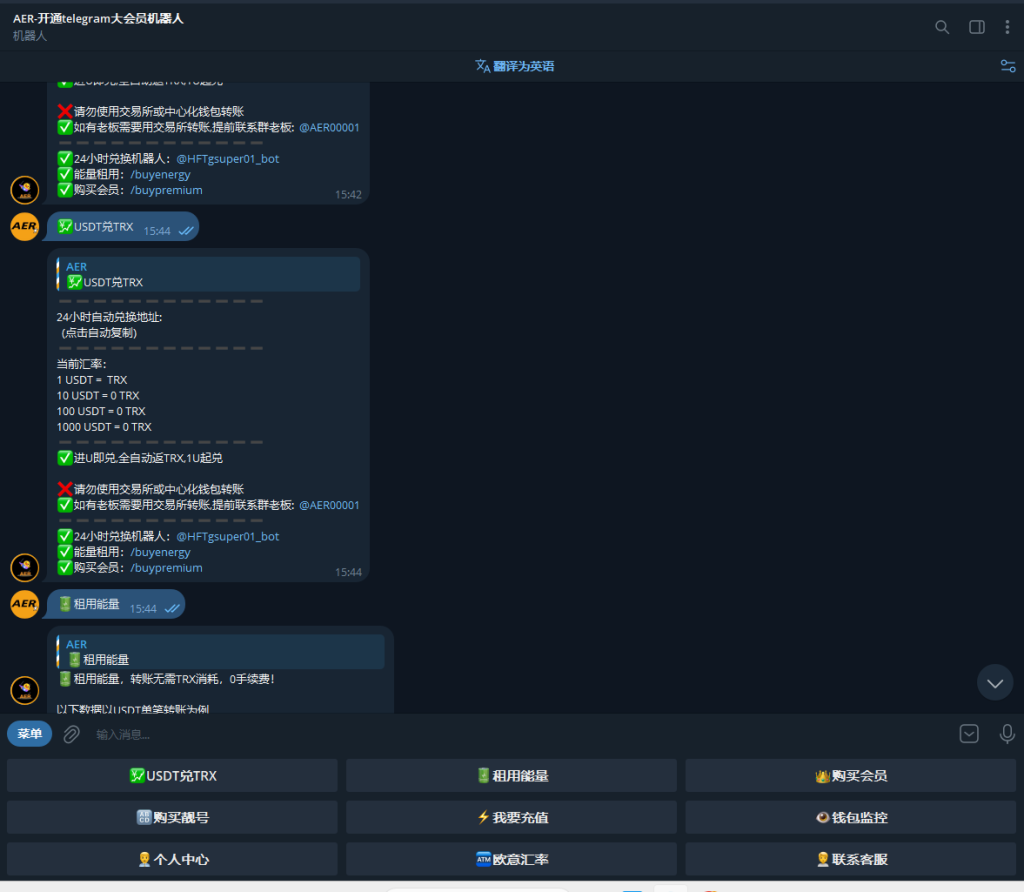Toggle the sidebar panel icon in the header
This screenshot has height=892, width=1024.
click(975, 27)
